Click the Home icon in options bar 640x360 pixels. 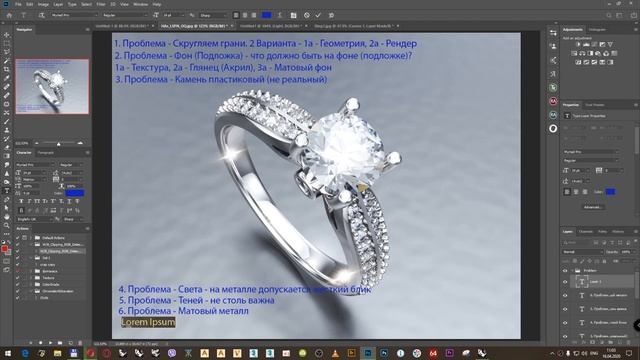click(9, 15)
